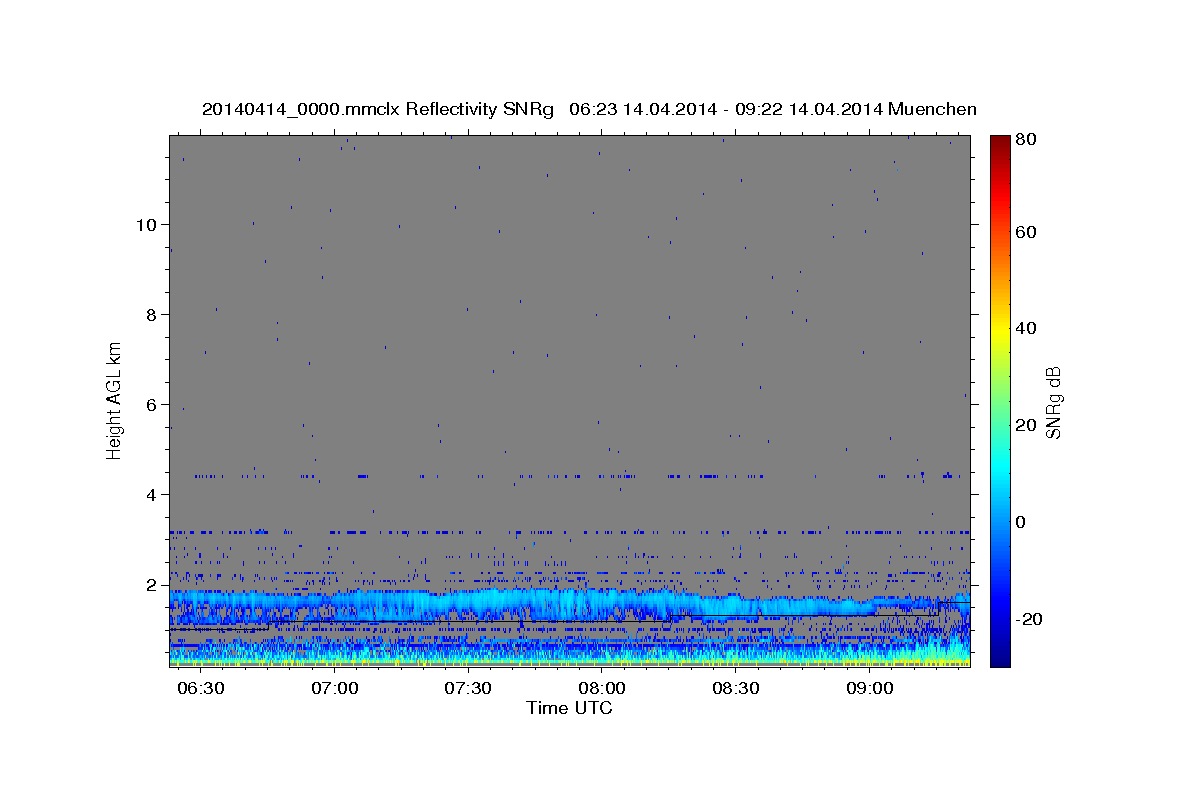Click the 'SNRg dB' colorbar label
This screenshot has height=800, width=1200.
click(1053, 403)
